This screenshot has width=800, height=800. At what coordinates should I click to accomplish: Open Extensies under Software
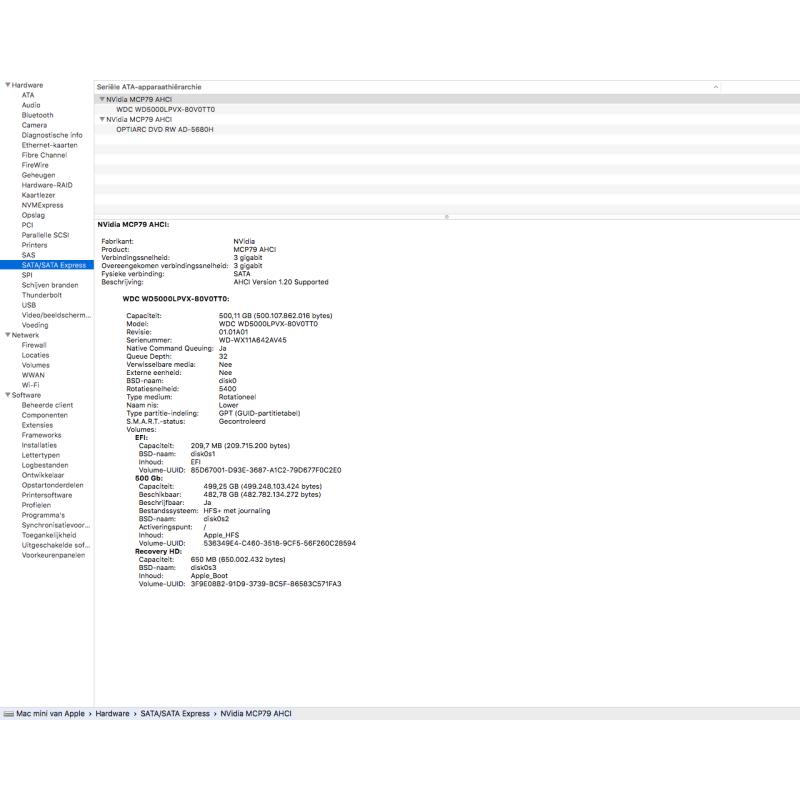pyautogui.click(x=37, y=425)
